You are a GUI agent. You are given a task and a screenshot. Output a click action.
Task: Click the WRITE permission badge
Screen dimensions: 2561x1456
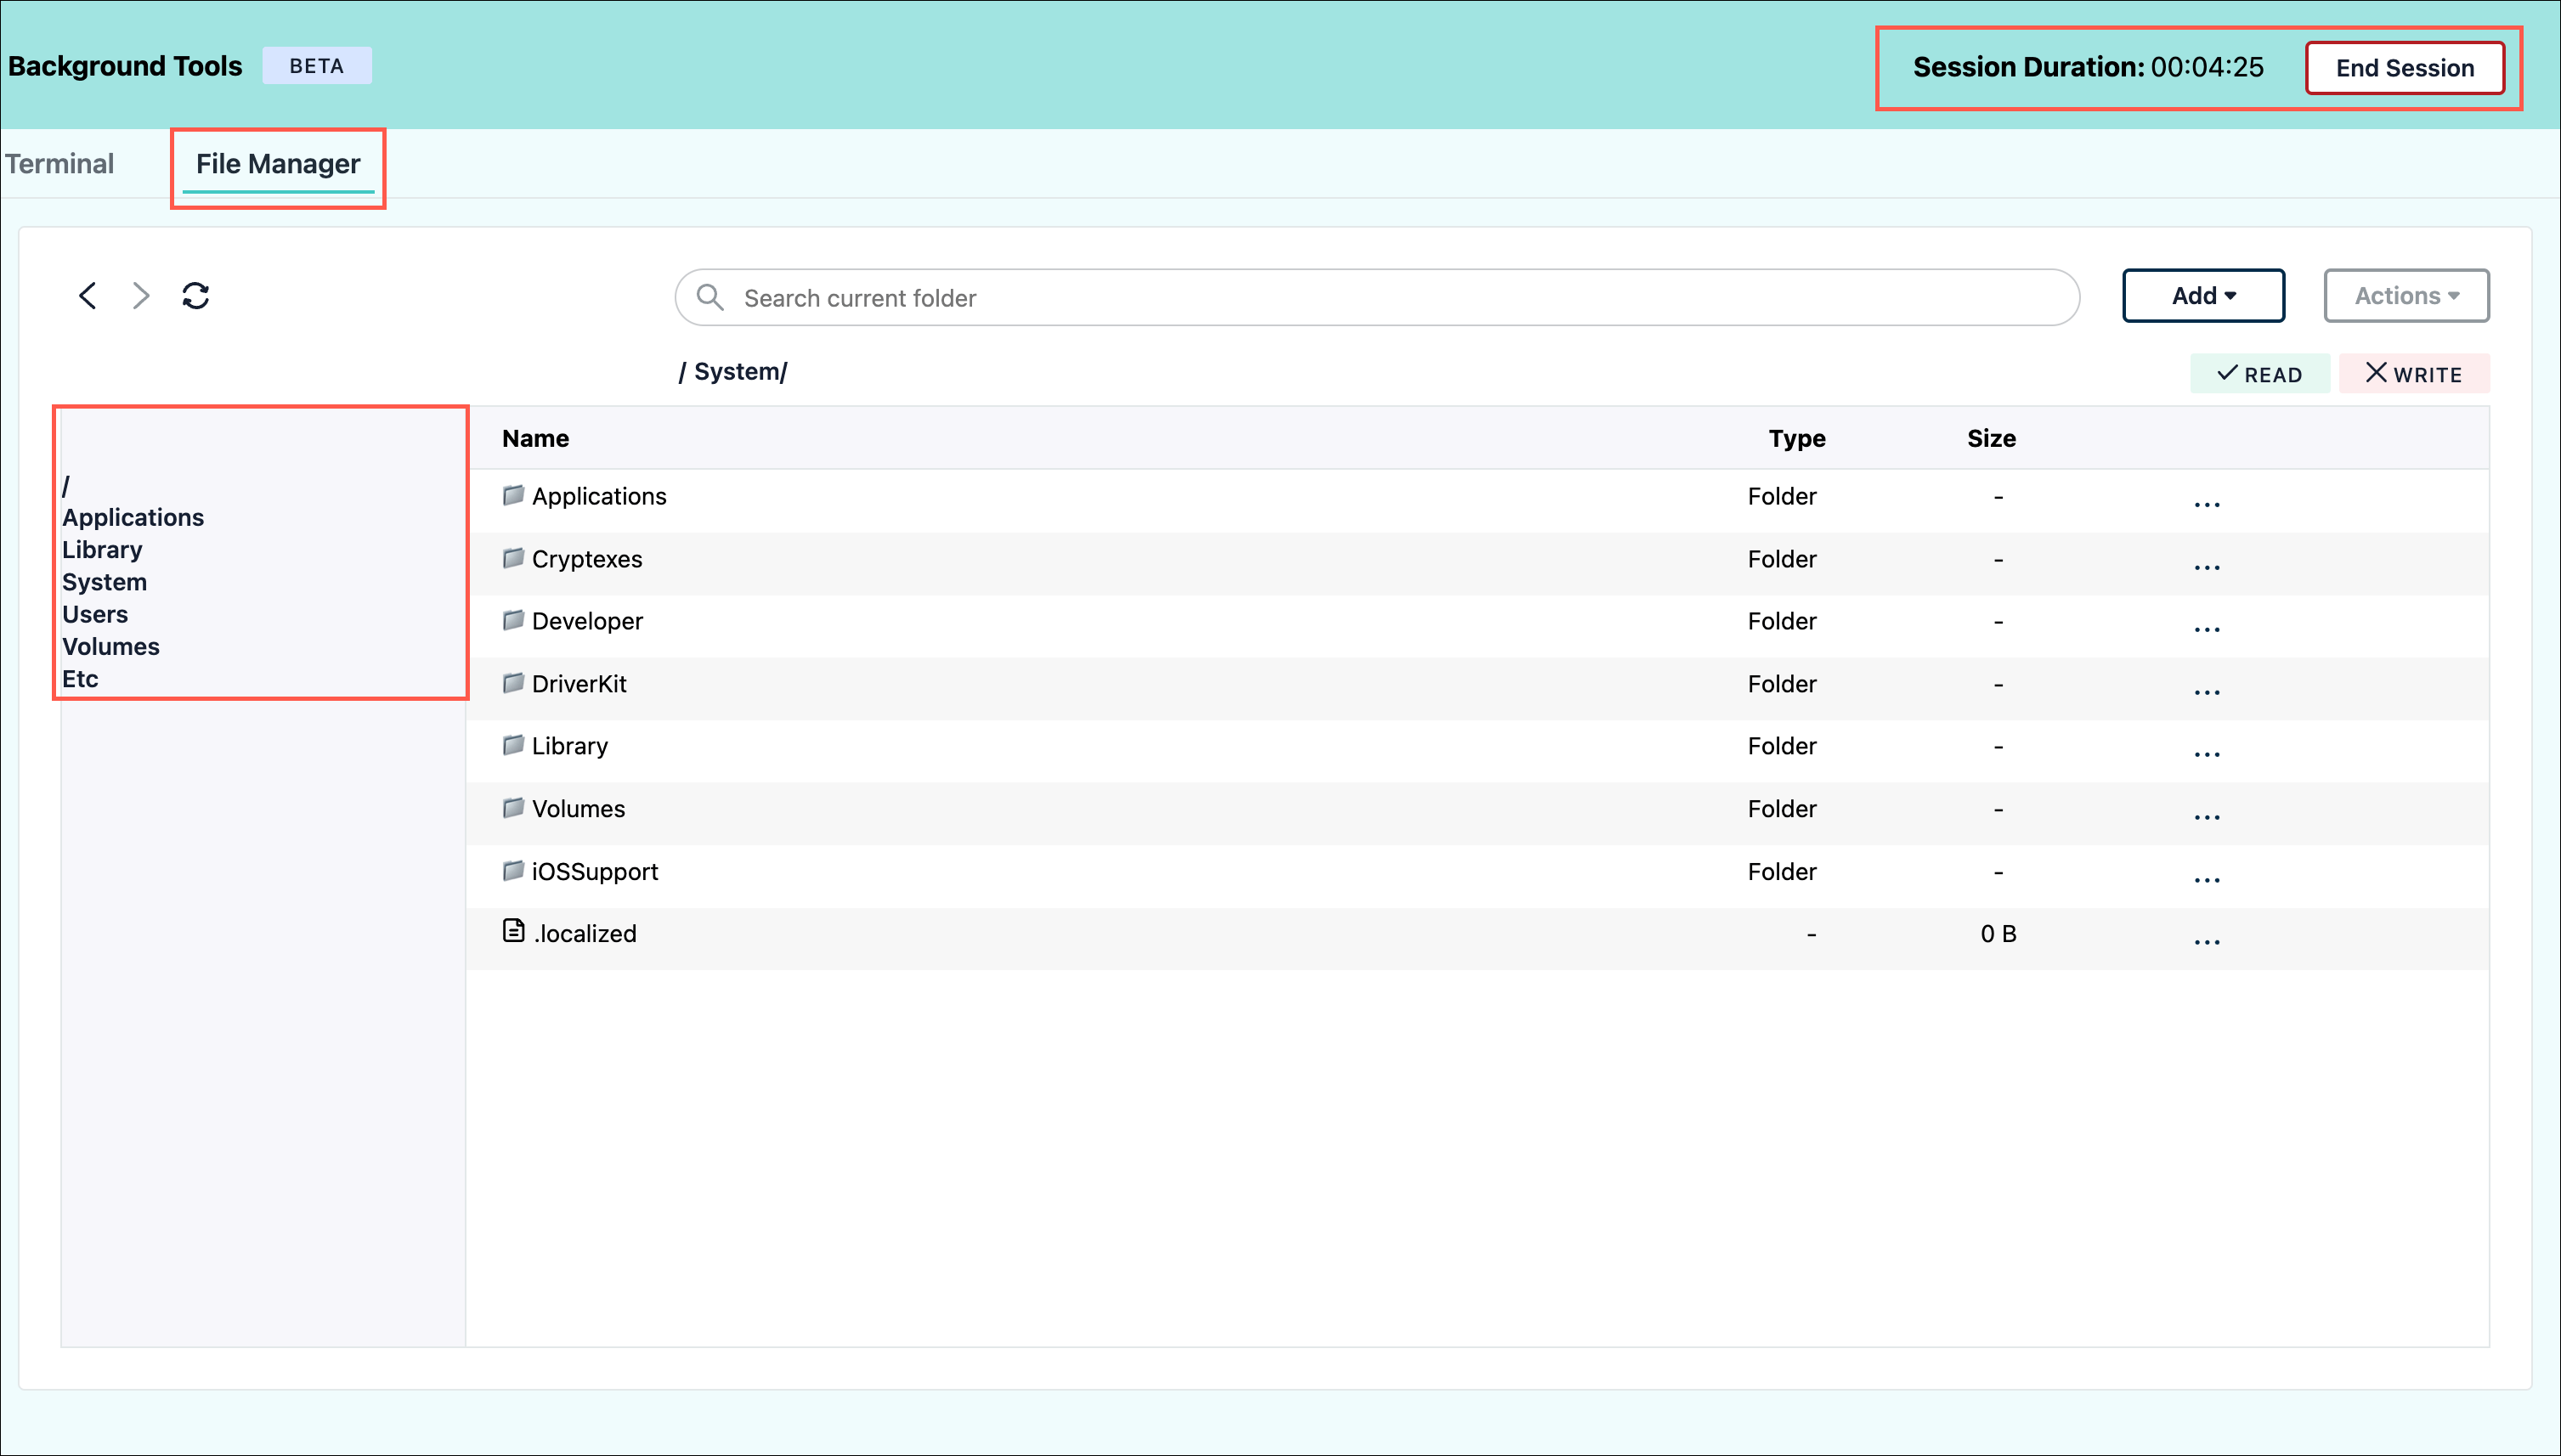click(2413, 374)
